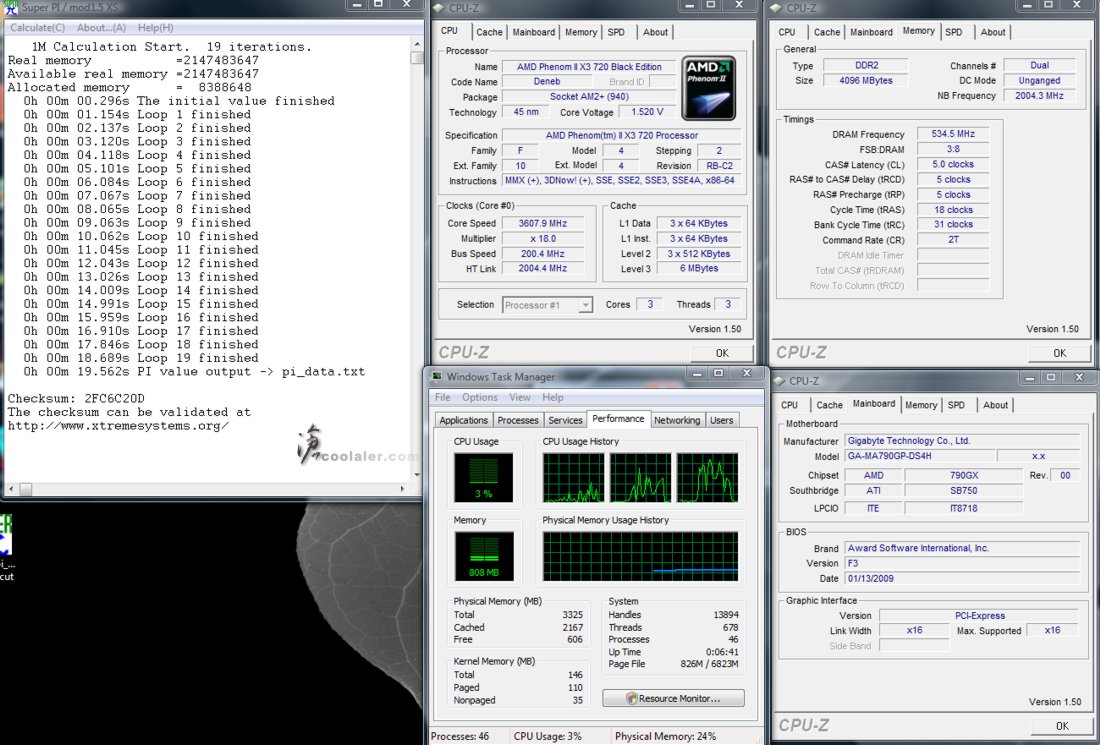This screenshot has width=1100, height=745.
Task: Click Super PI horizontal scrollbar right arrow
Action: click(x=403, y=488)
